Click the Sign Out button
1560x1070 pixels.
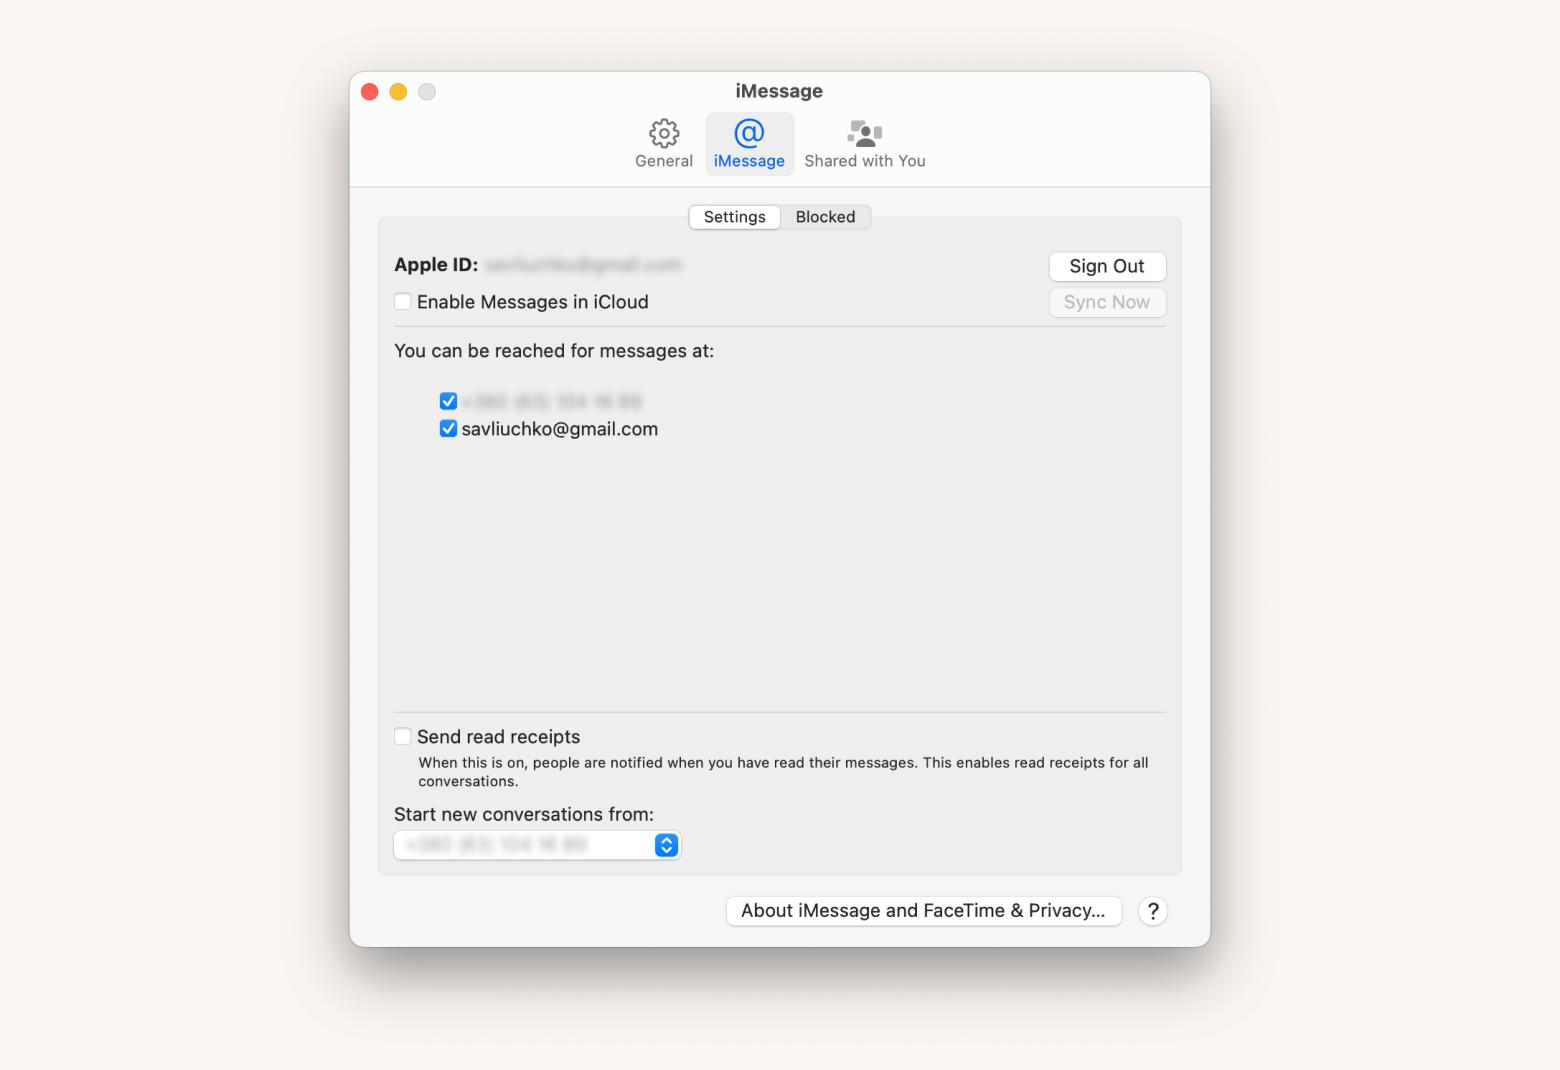pos(1107,266)
